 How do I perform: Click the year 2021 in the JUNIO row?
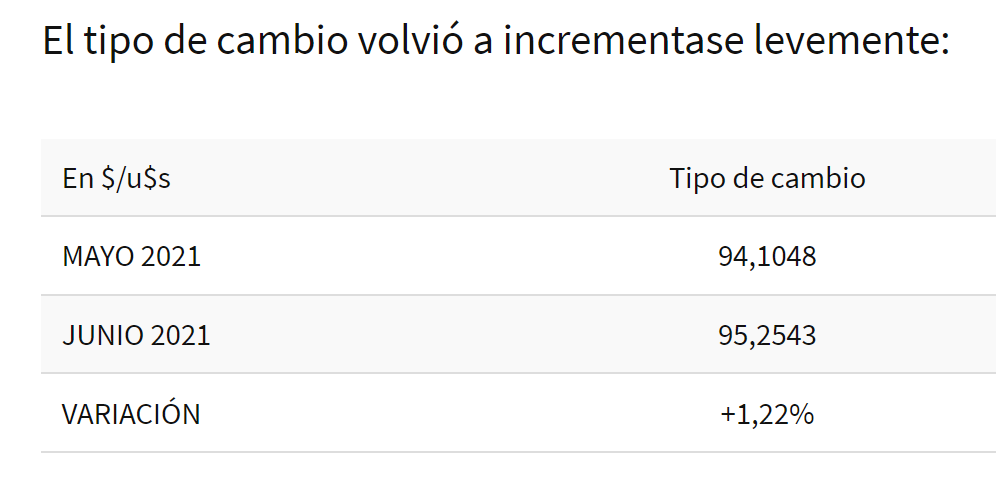[x=181, y=335]
